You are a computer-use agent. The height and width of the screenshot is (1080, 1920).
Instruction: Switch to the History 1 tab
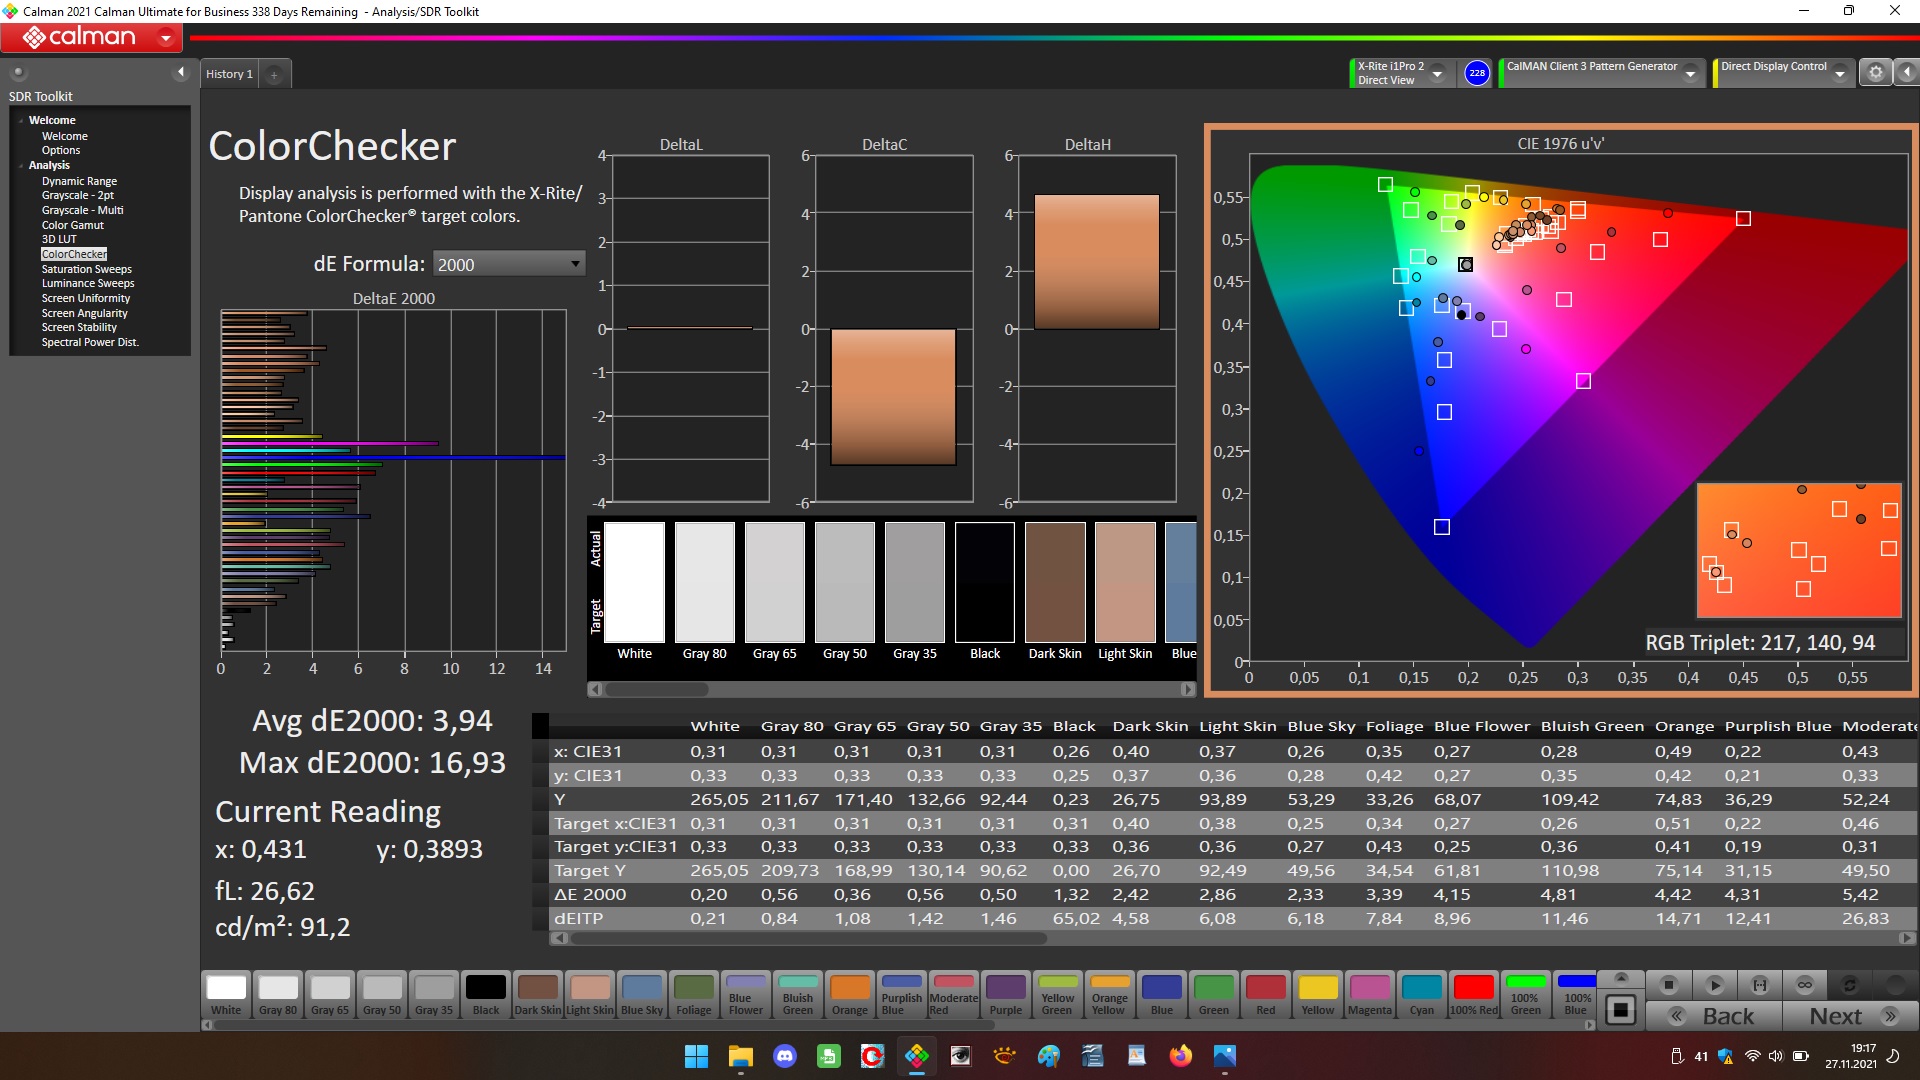pos(229,74)
